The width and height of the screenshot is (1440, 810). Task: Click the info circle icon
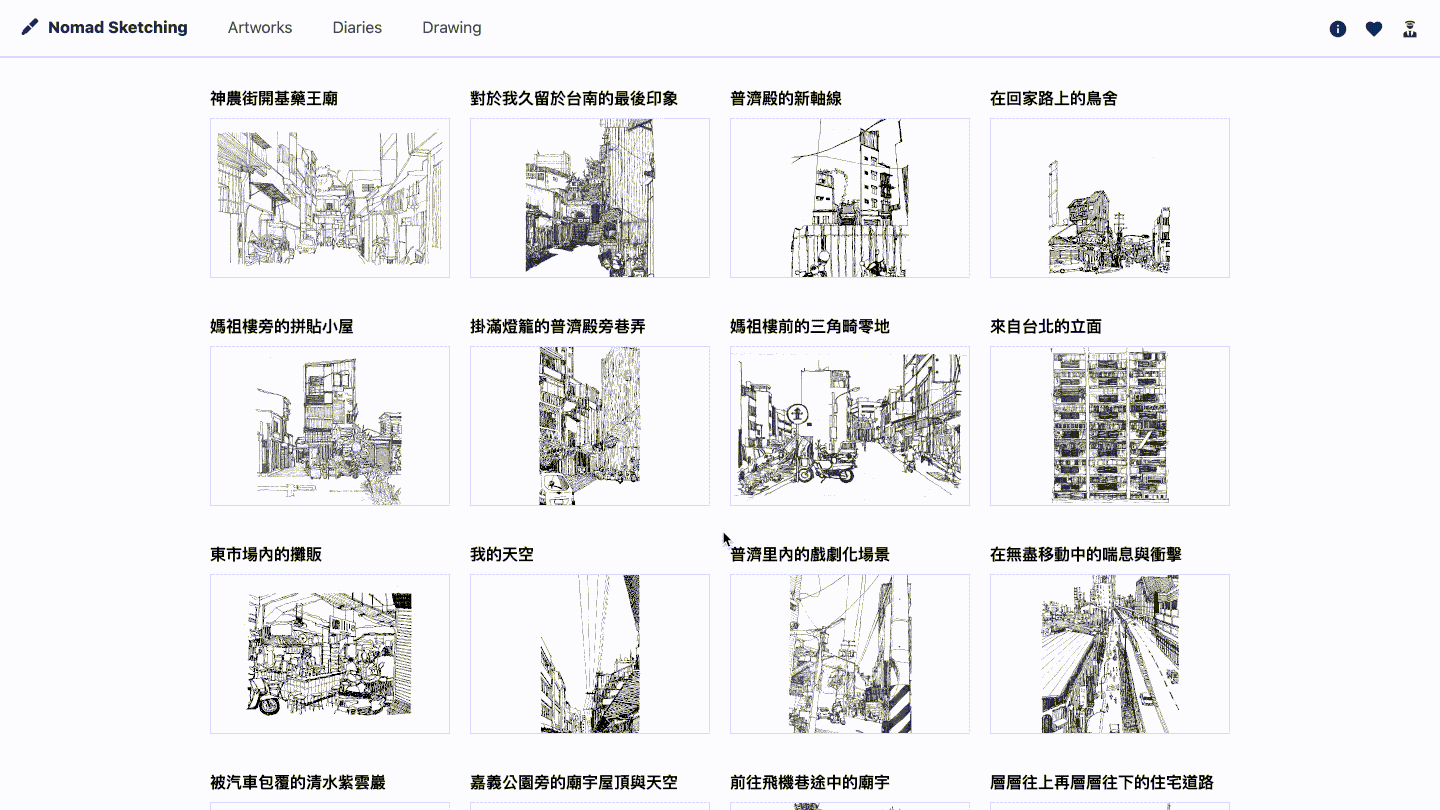coord(1338,29)
